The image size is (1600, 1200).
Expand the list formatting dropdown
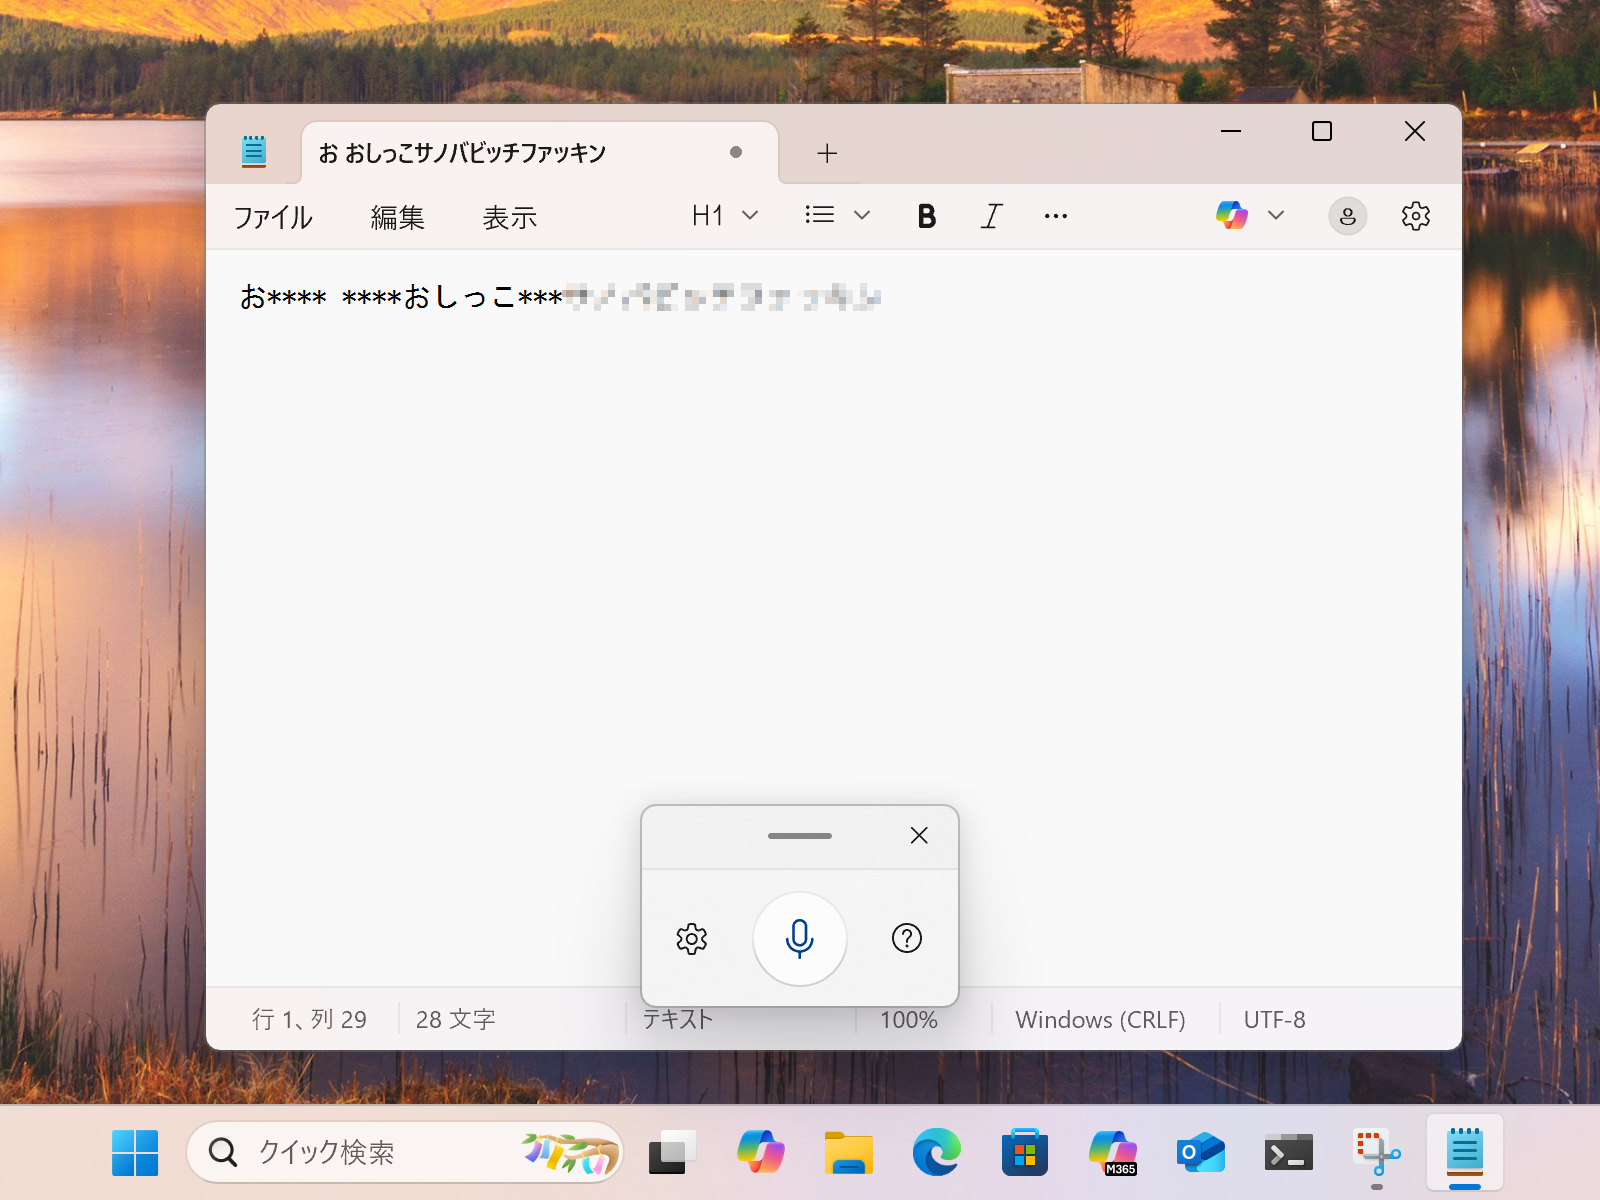click(x=863, y=215)
